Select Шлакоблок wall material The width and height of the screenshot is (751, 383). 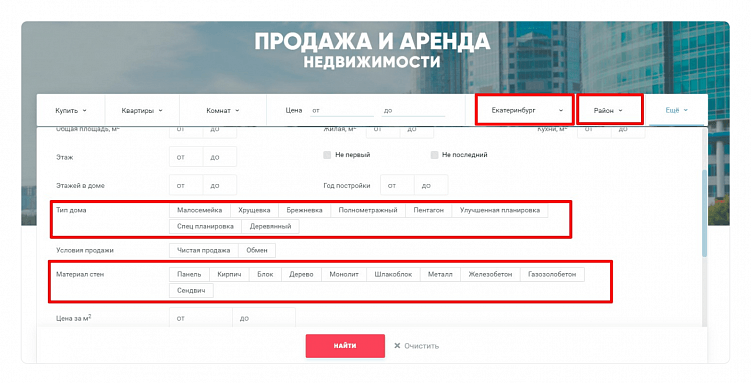[393, 274]
